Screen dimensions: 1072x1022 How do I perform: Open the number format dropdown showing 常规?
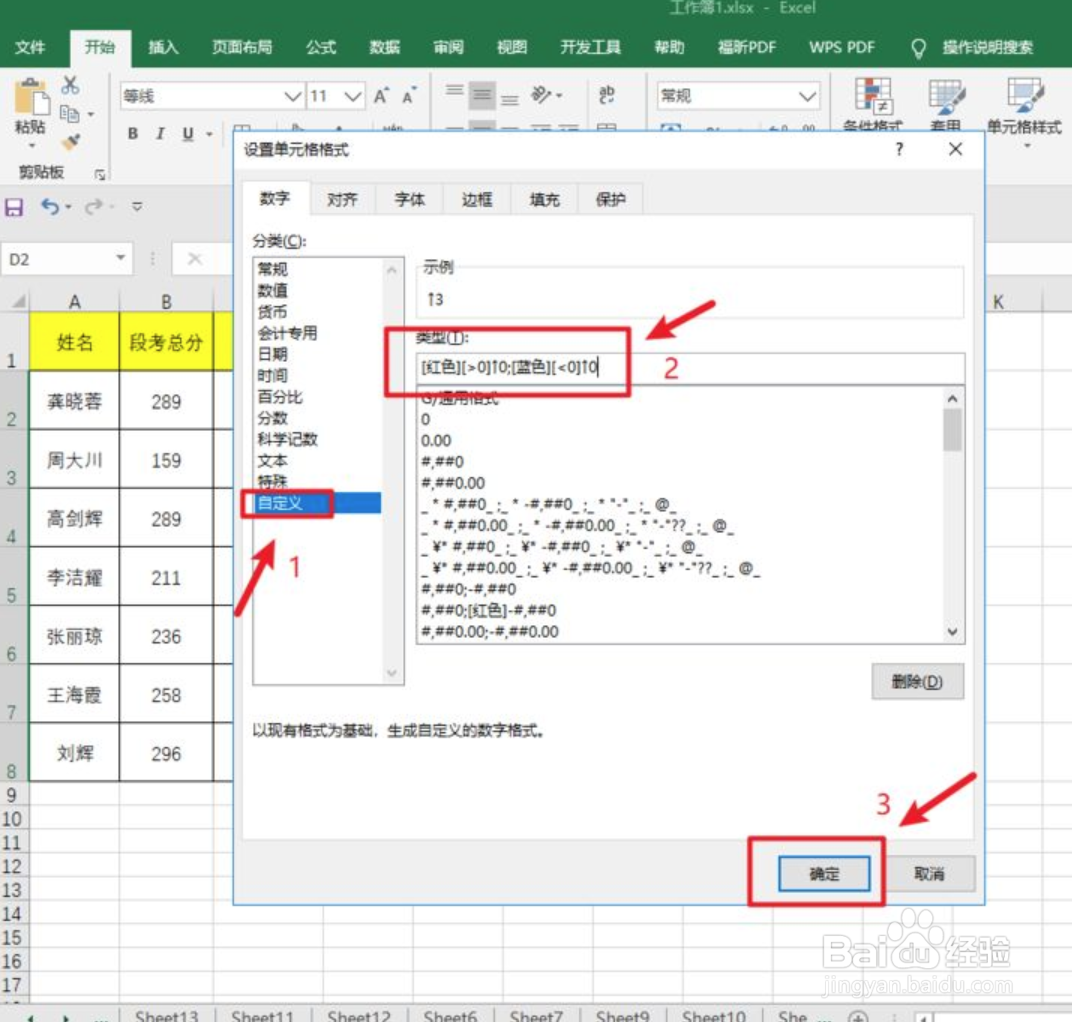point(807,96)
